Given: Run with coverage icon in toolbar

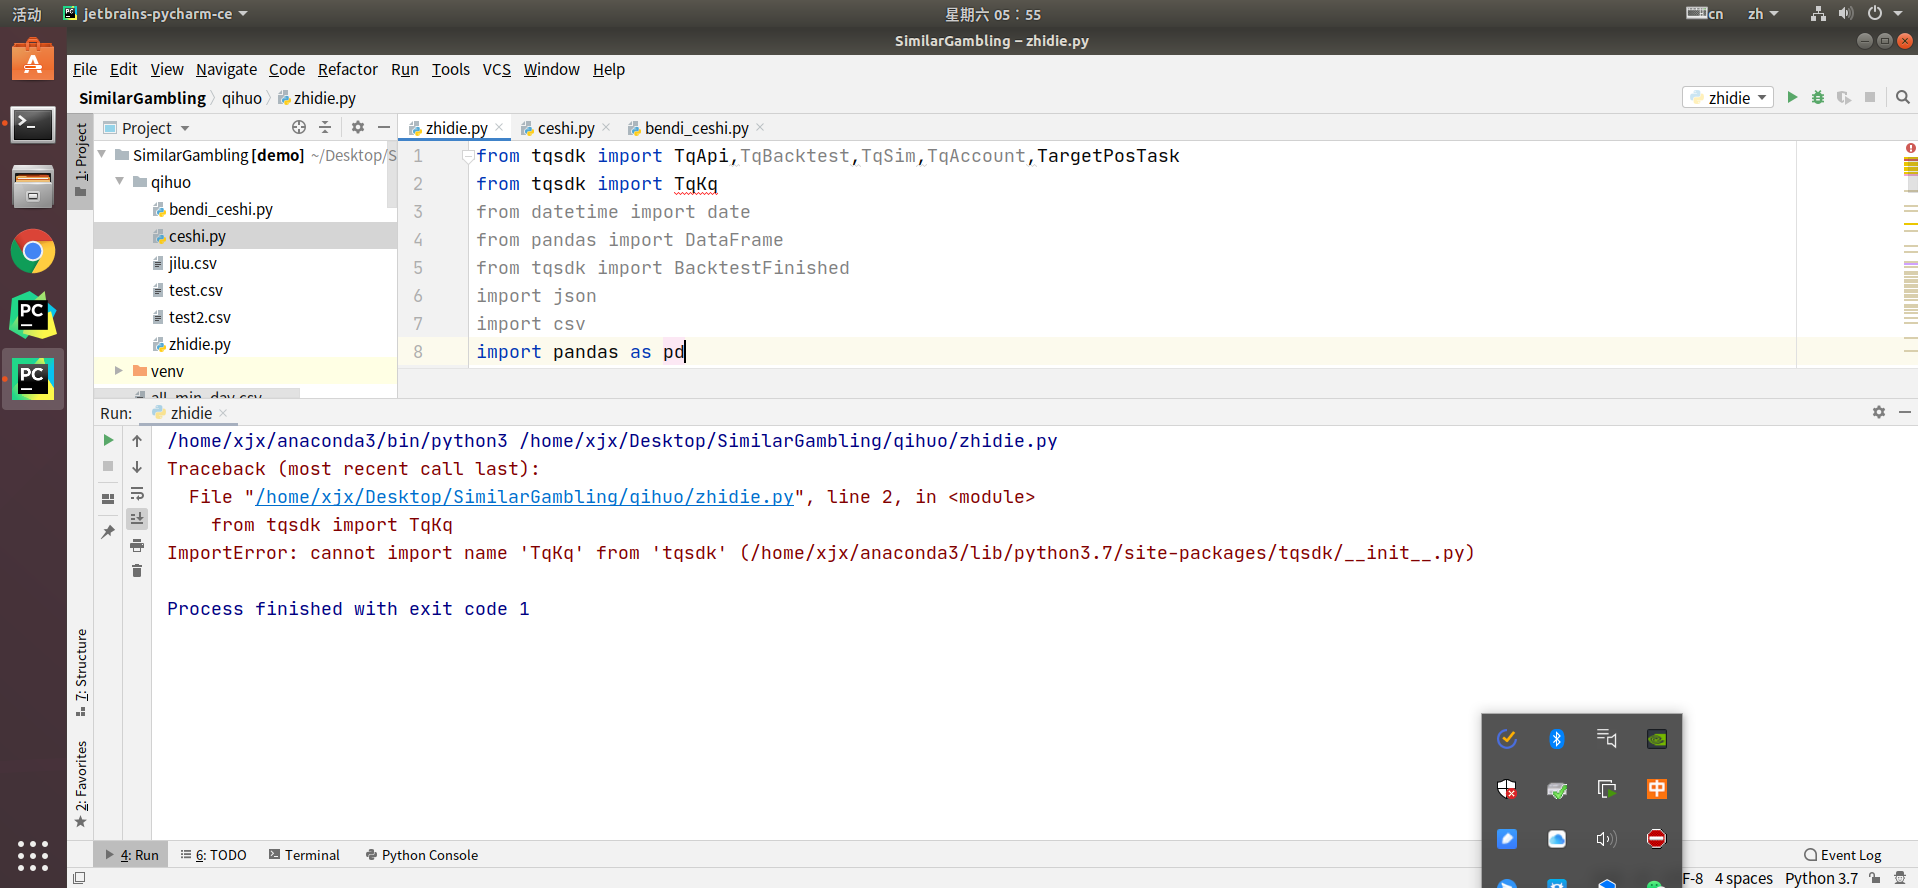Looking at the screenshot, I should (1844, 97).
